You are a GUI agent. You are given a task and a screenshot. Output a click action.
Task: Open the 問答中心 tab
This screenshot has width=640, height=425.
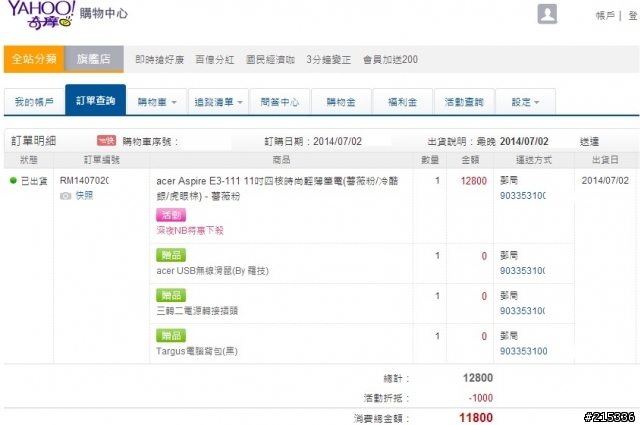pyautogui.click(x=280, y=102)
